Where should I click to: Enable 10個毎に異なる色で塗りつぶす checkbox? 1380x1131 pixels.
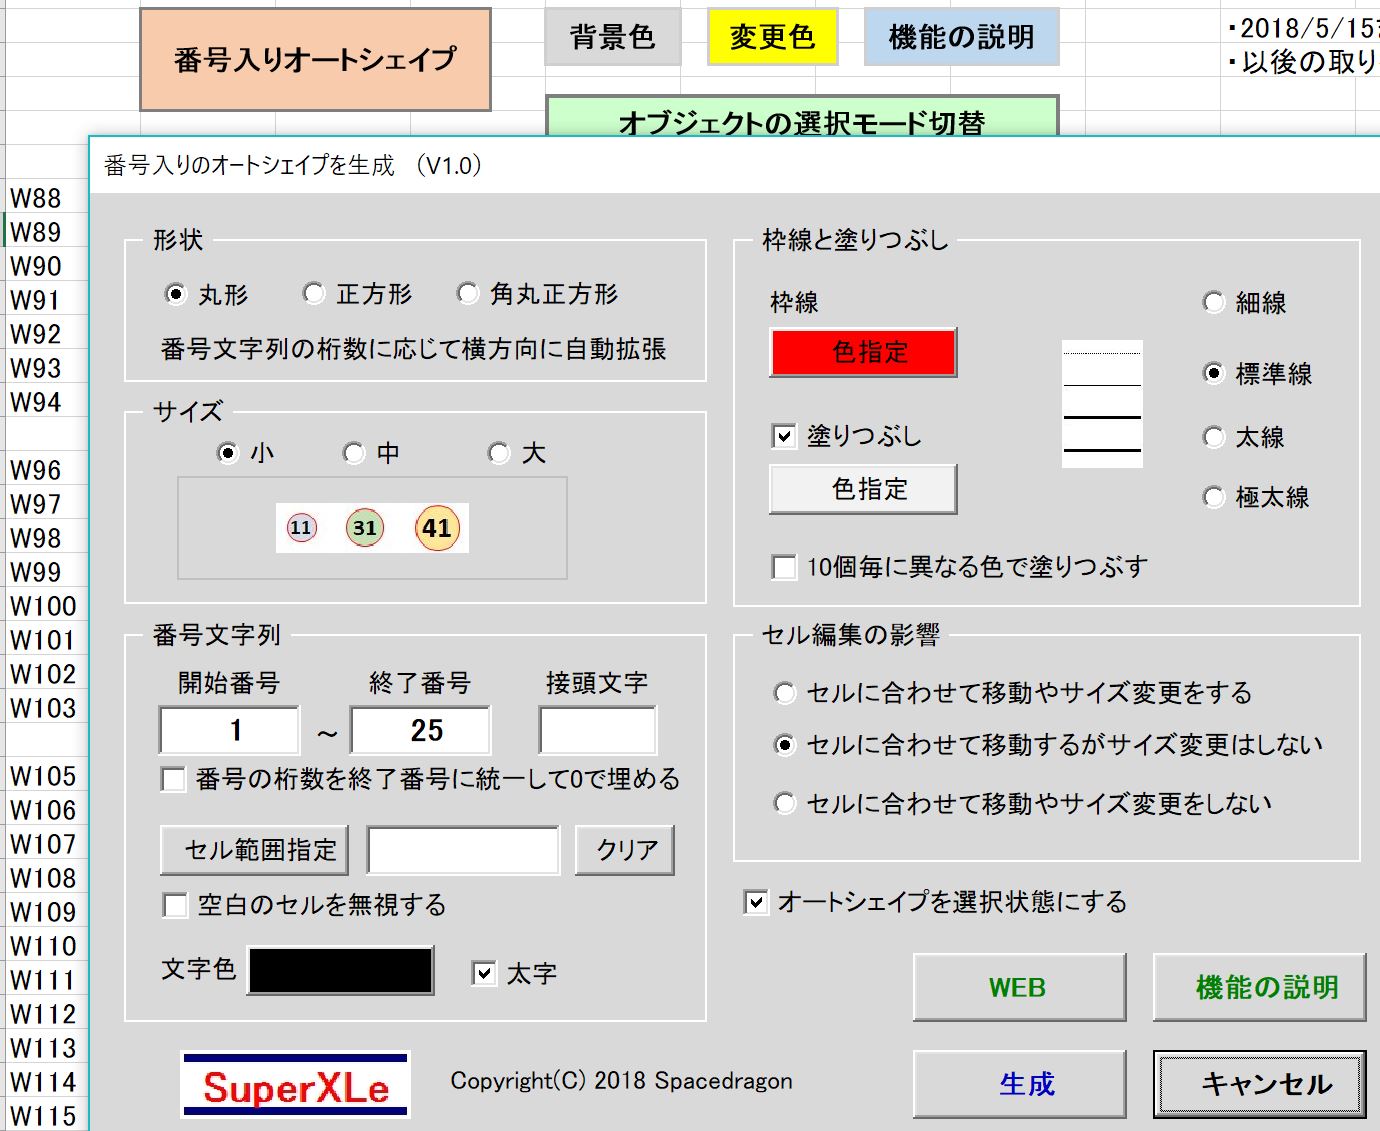[x=784, y=567]
